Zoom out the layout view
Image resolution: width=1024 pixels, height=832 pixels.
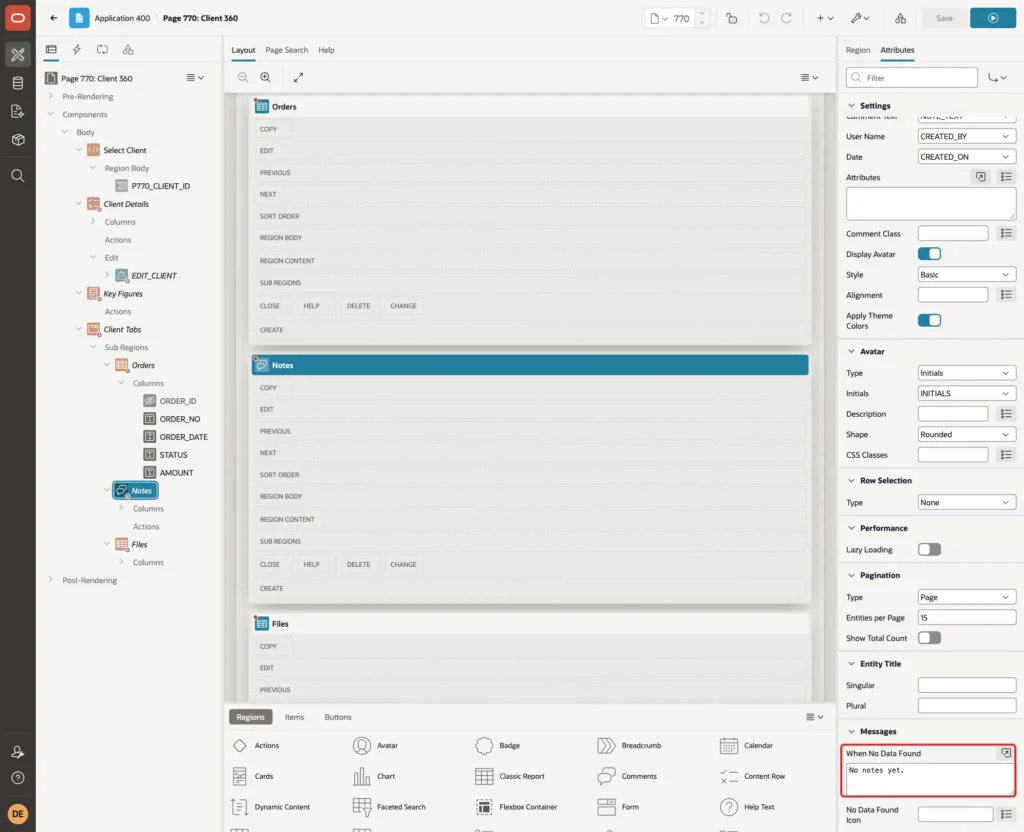pos(243,77)
